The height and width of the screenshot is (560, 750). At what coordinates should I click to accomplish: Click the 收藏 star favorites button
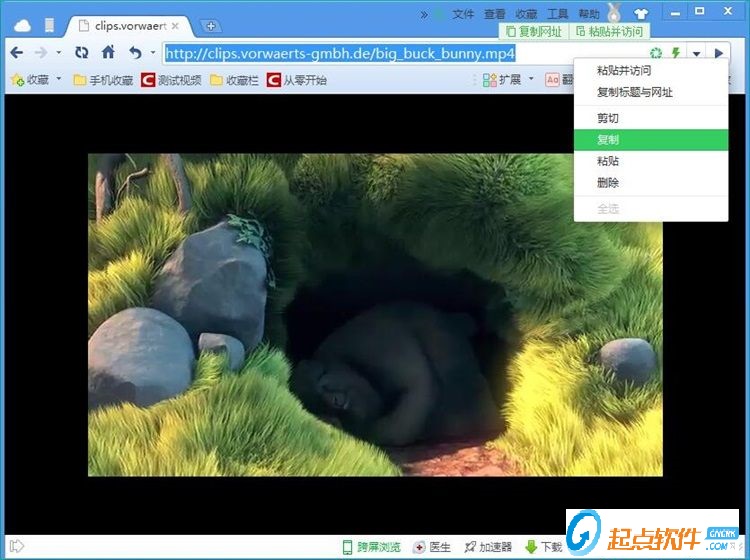click(30, 80)
